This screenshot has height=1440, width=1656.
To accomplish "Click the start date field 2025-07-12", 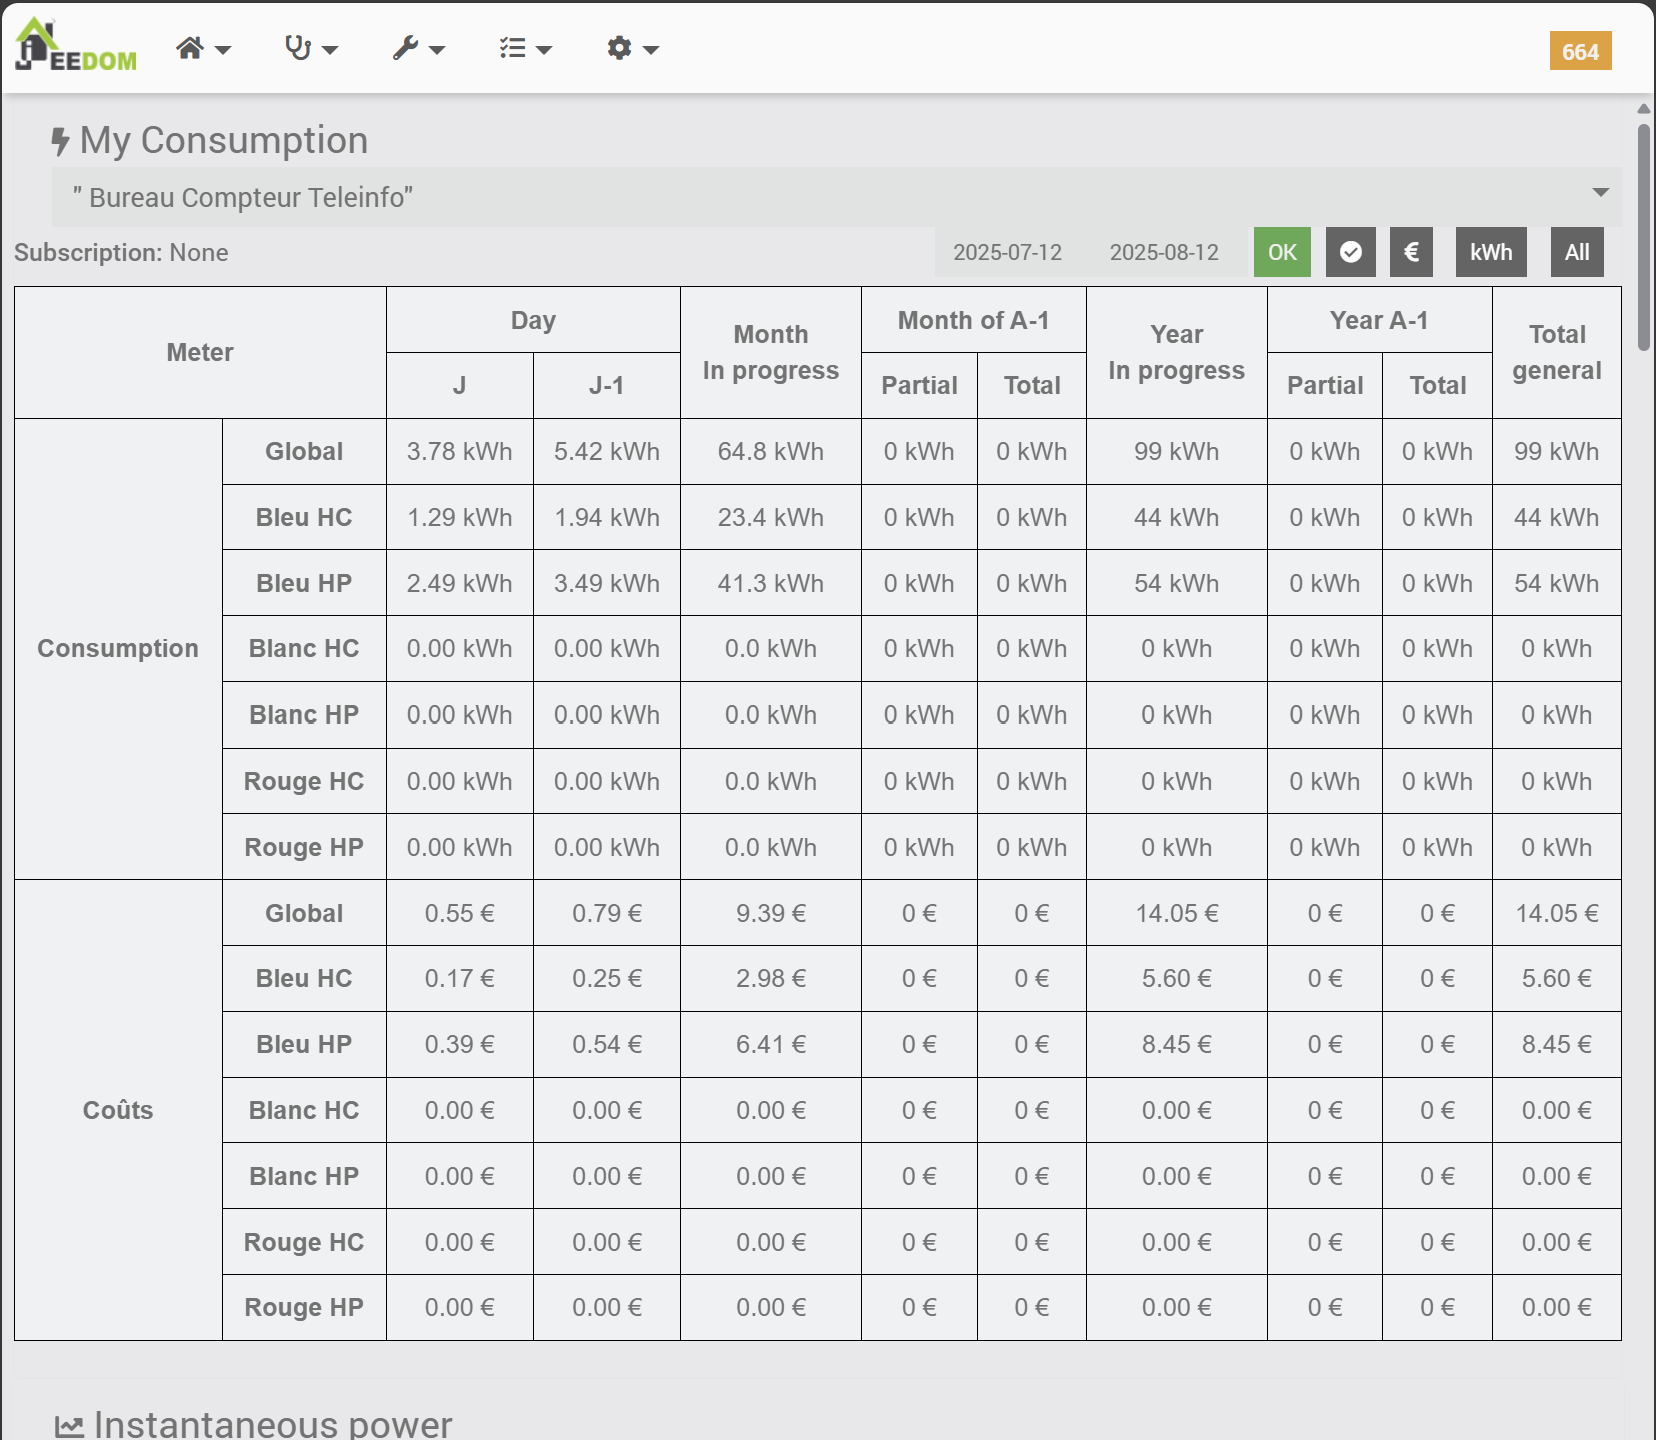I will click(x=1007, y=252).
